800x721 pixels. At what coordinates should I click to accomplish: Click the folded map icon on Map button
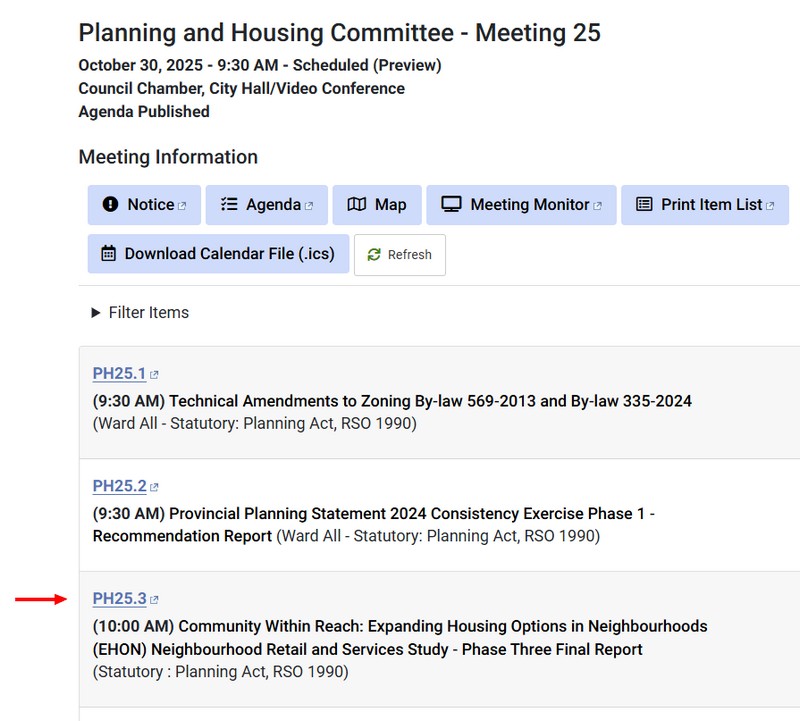pos(357,205)
